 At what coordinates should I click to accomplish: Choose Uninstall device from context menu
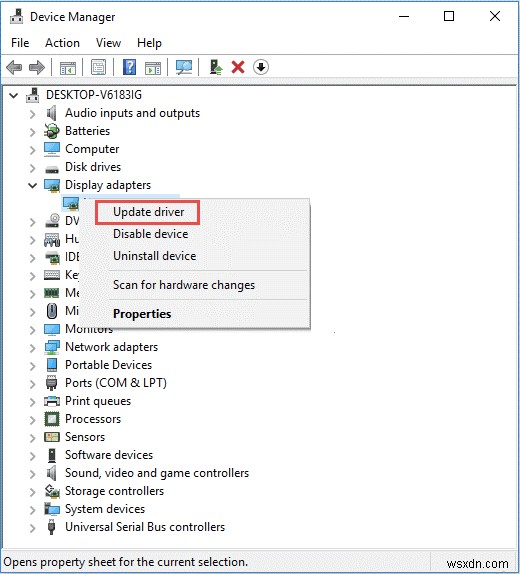click(154, 256)
